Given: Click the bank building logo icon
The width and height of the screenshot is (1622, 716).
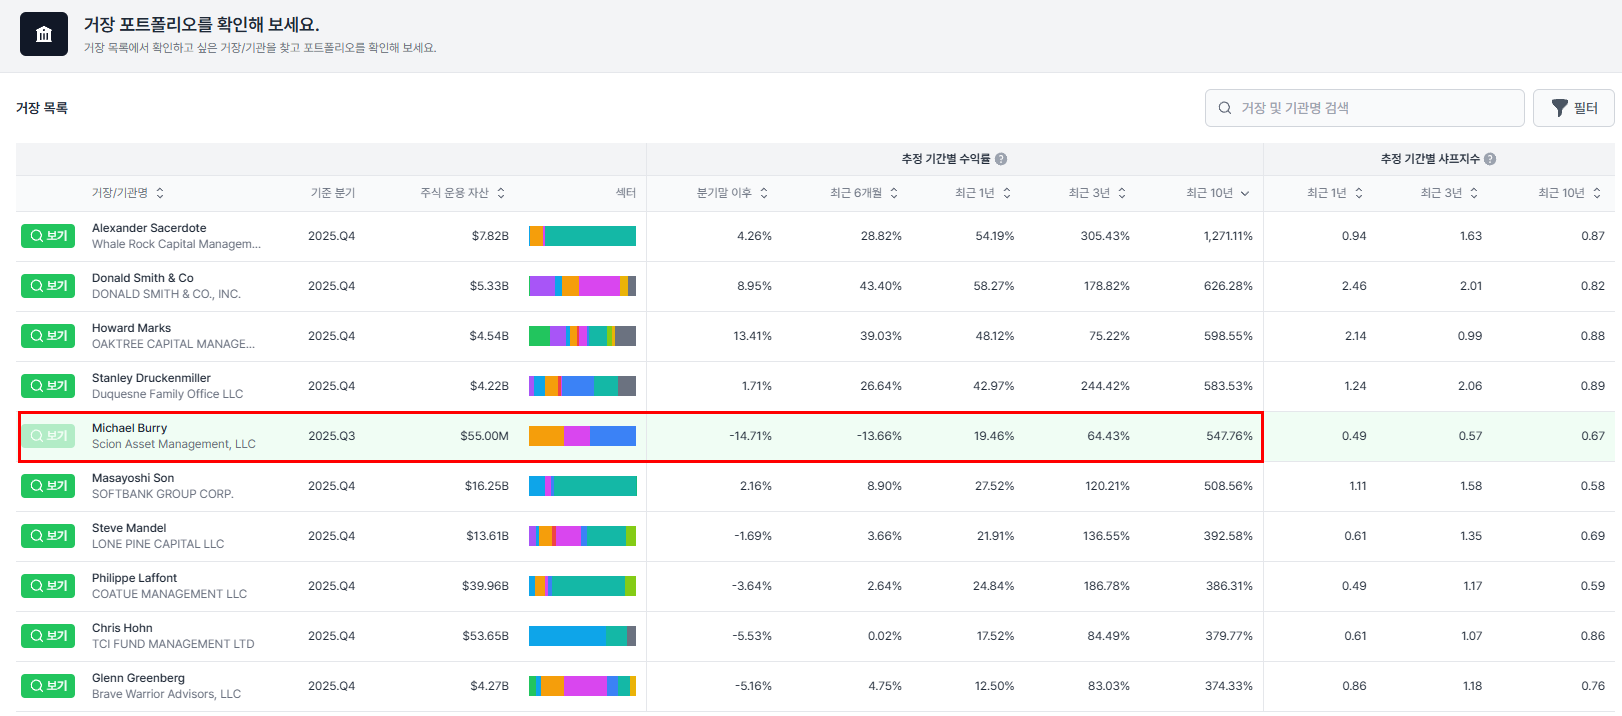Looking at the screenshot, I should 44,34.
